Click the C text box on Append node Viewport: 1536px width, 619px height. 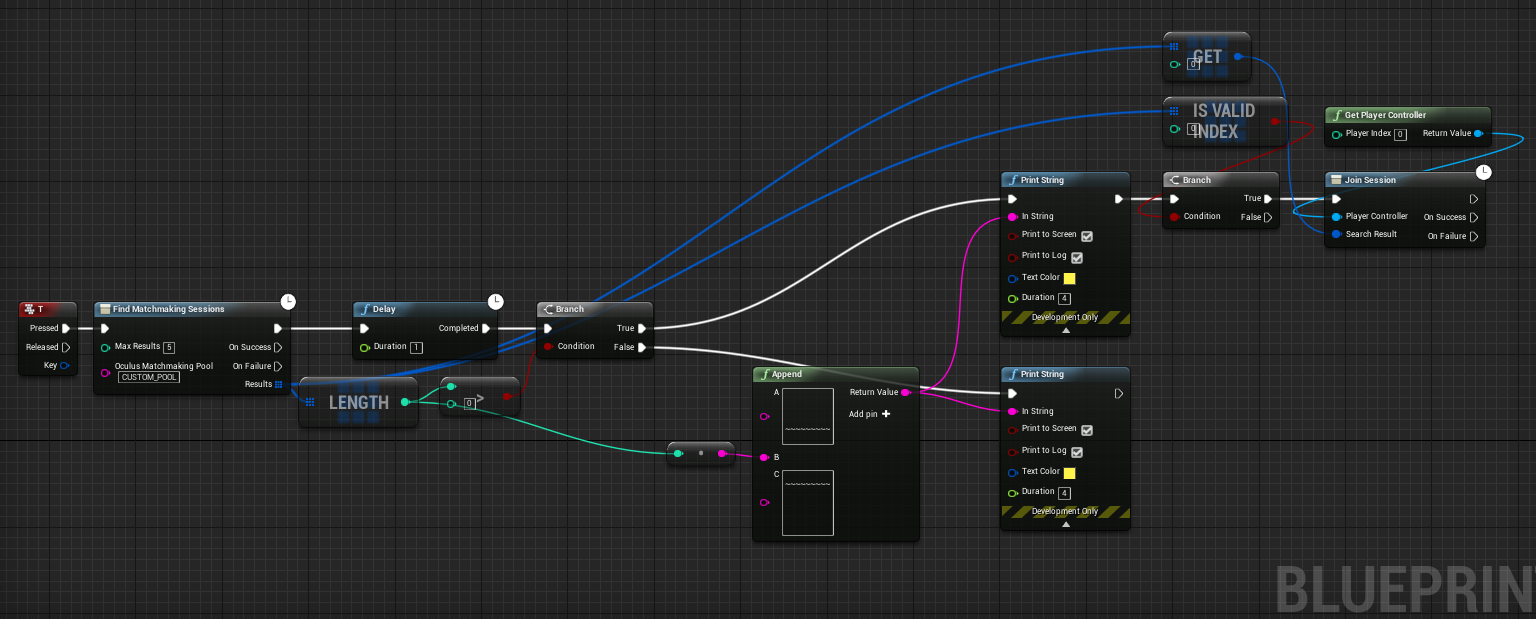click(808, 503)
